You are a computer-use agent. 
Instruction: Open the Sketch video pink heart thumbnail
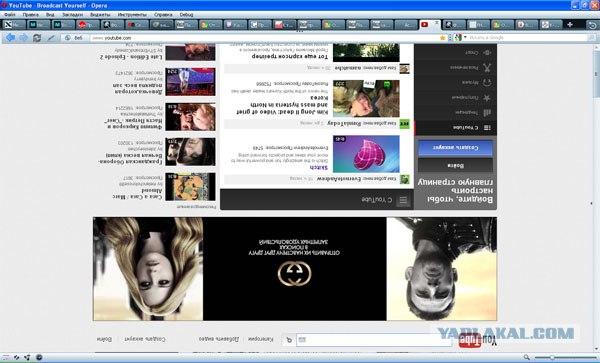366,154
